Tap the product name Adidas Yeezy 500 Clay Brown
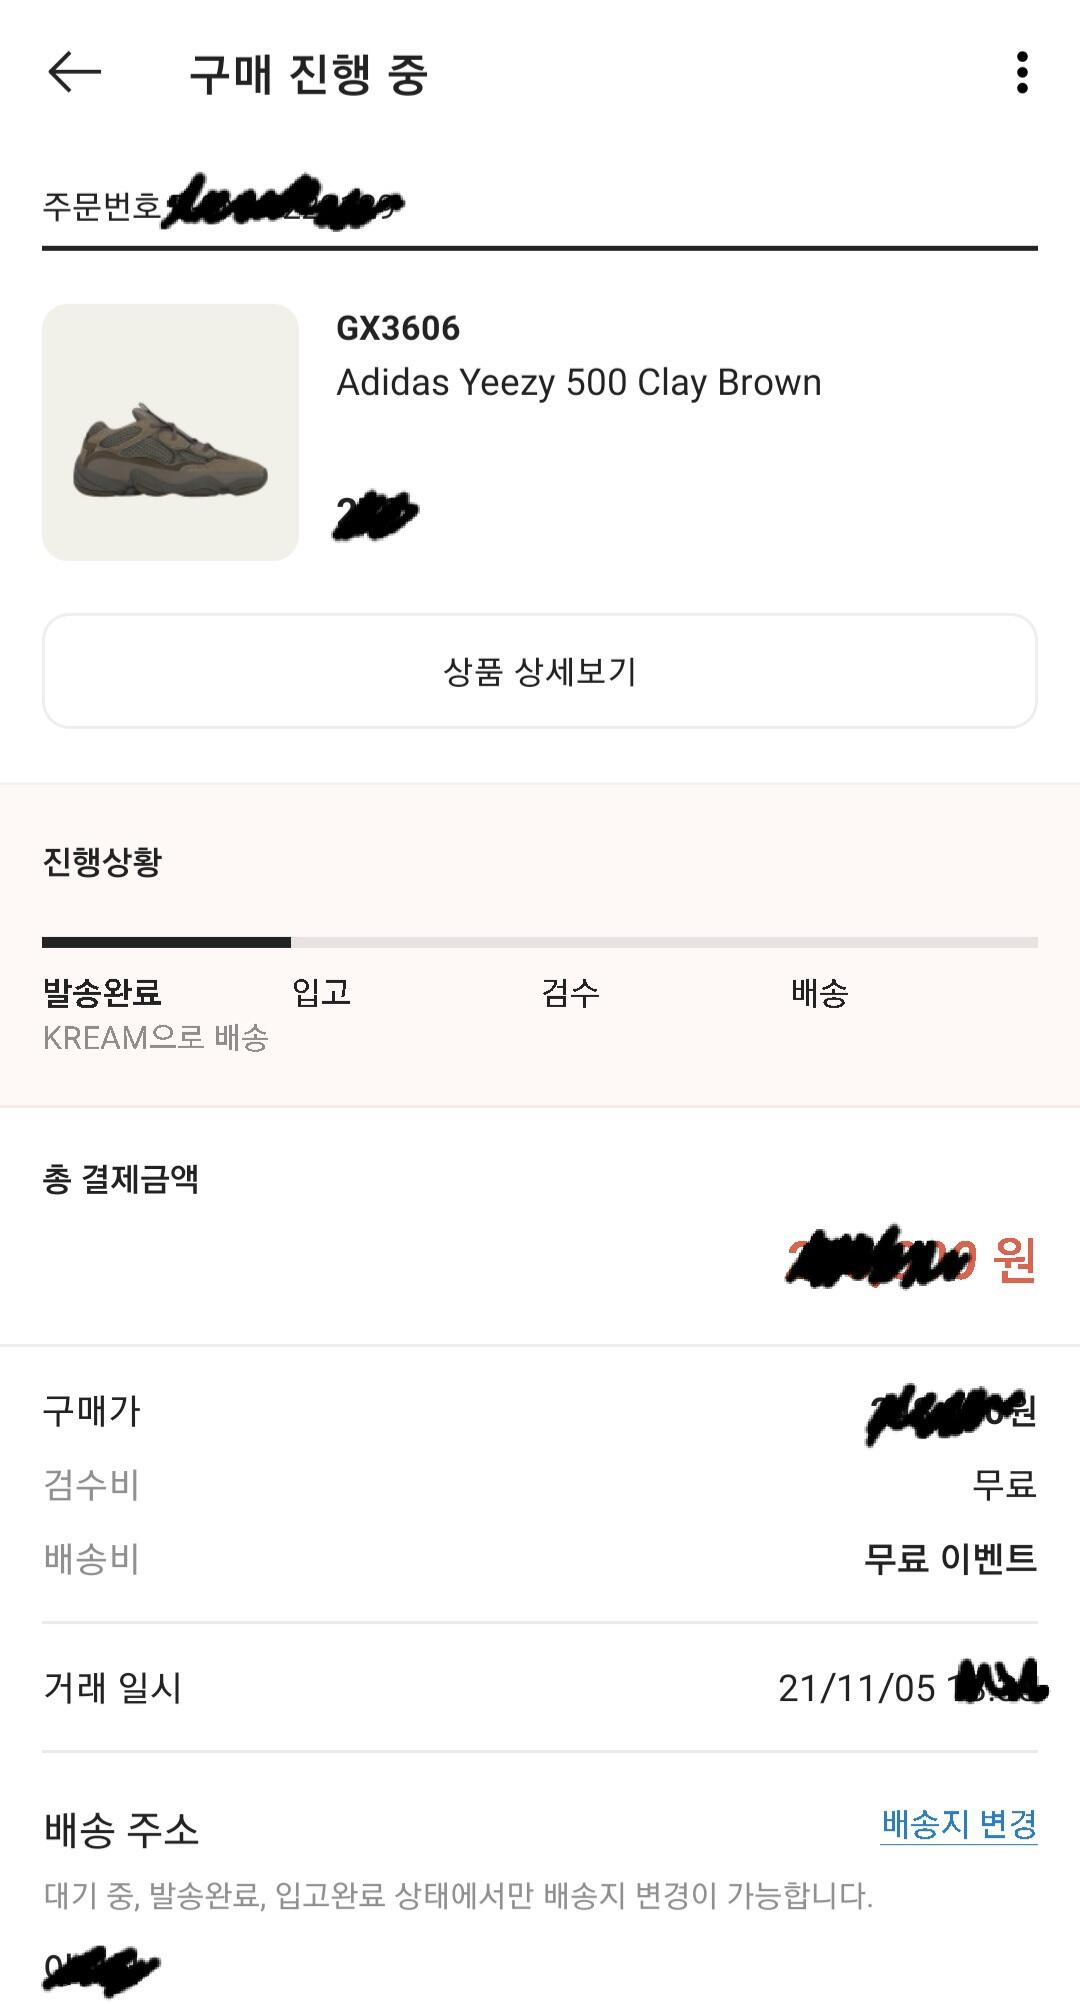 tap(579, 382)
